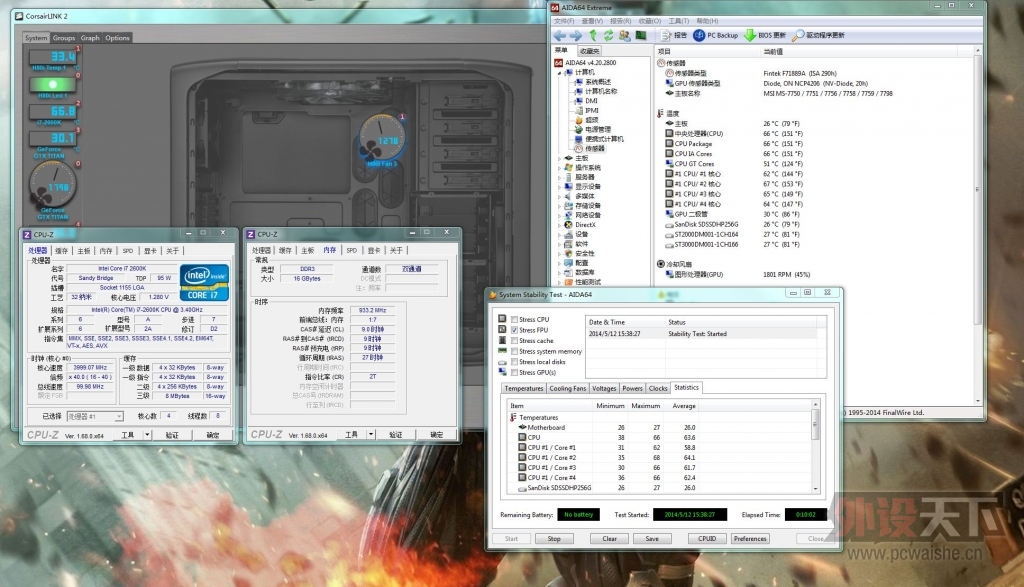Select IPMI in the AIDA64 tree
Image resolution: width=1024 pixels, height=587 pixels.
point(586,110)
